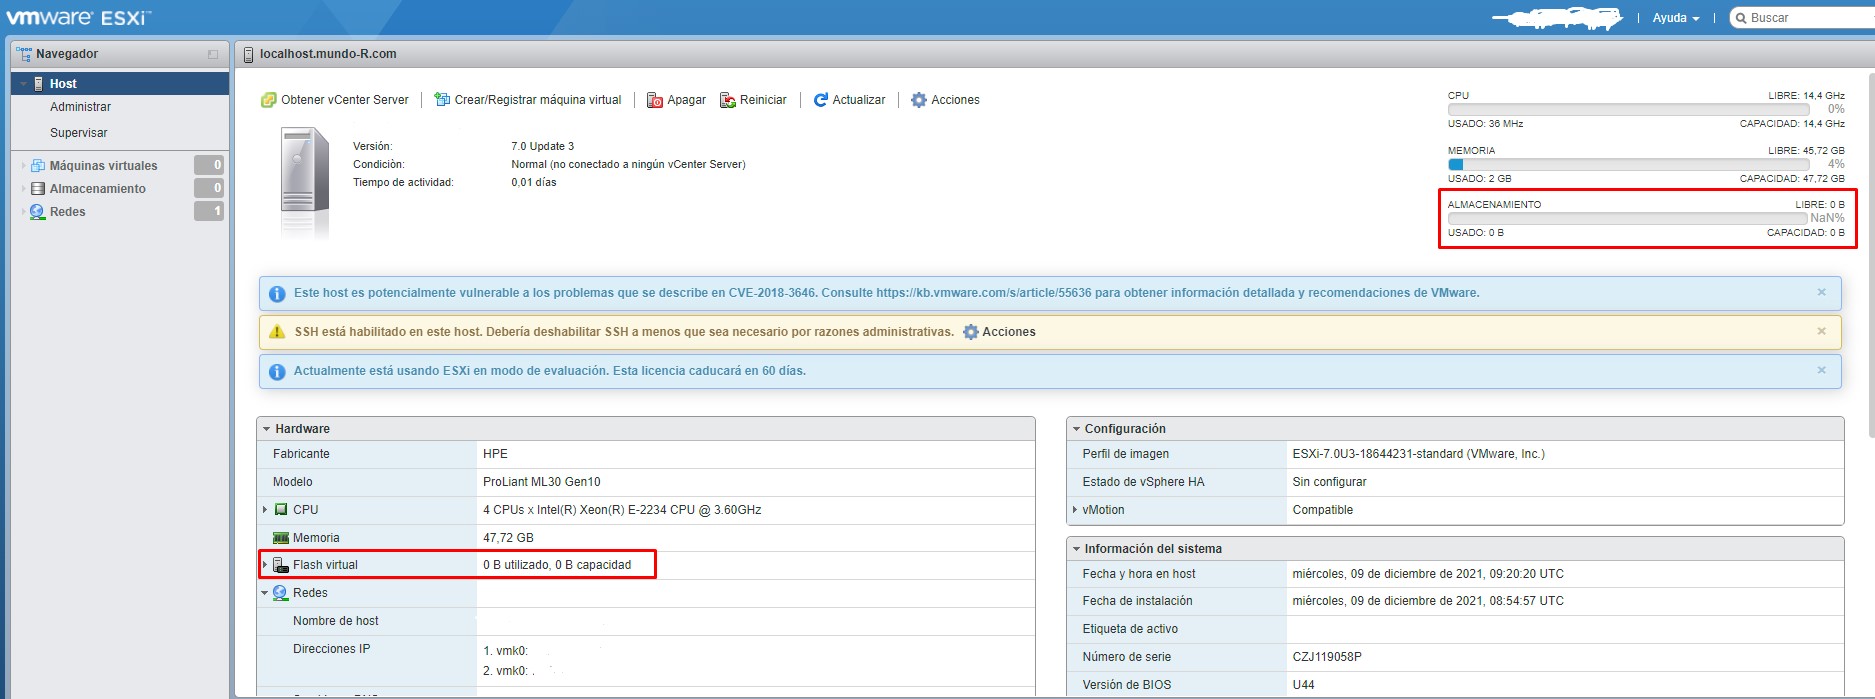Click the evaluation license info icon
Screen dimensions: 1875x699
[x=277, y=371]
